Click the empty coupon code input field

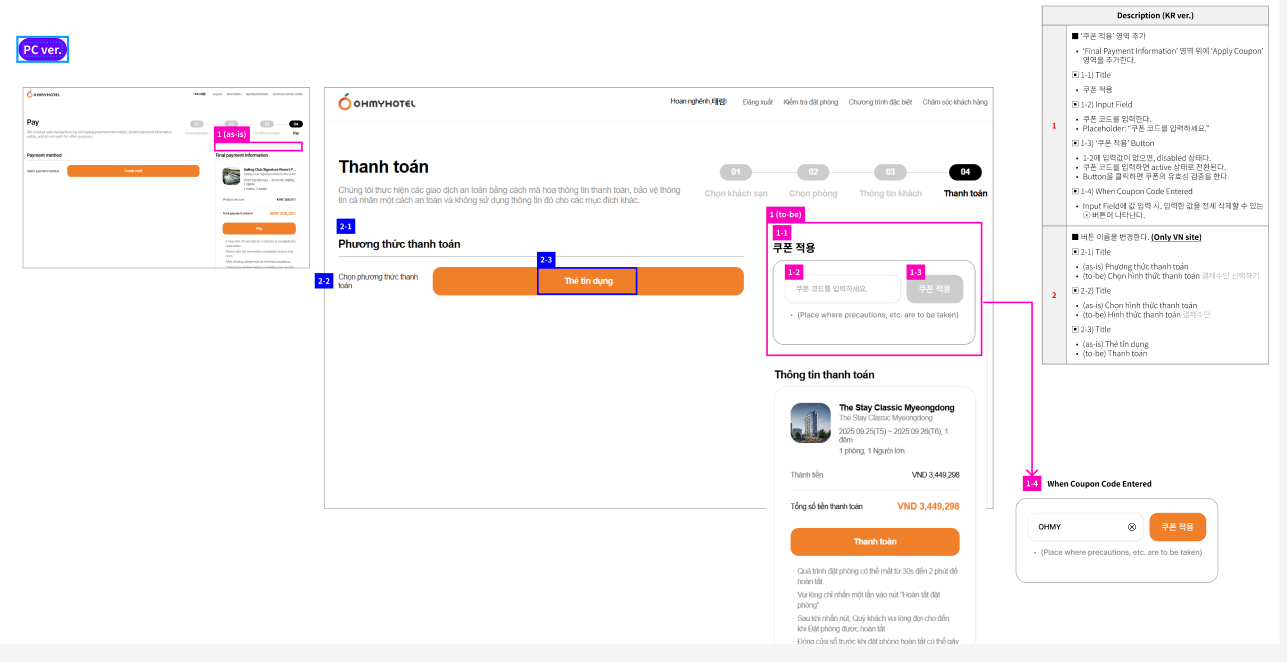click(x=842, y=289)
